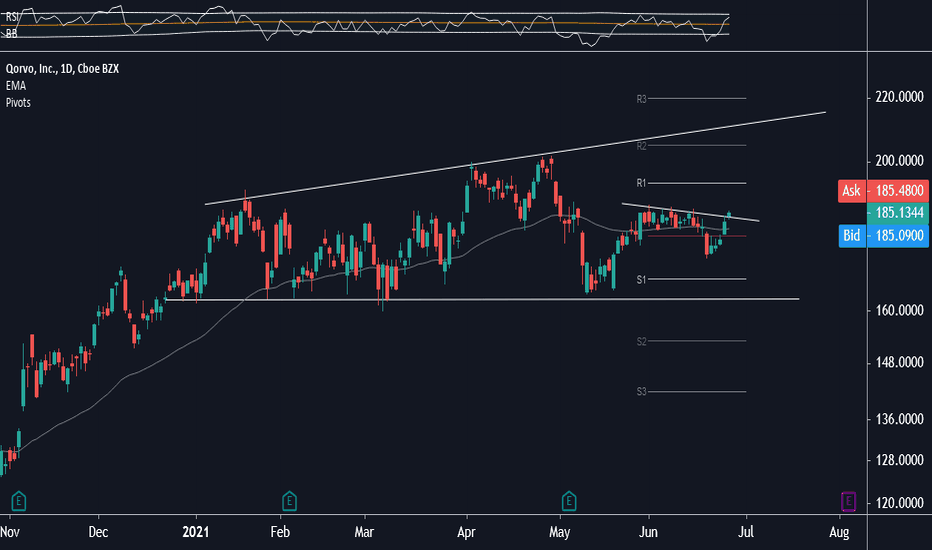
Task: Click the Jul label on time axis
Action: point(746,532)
